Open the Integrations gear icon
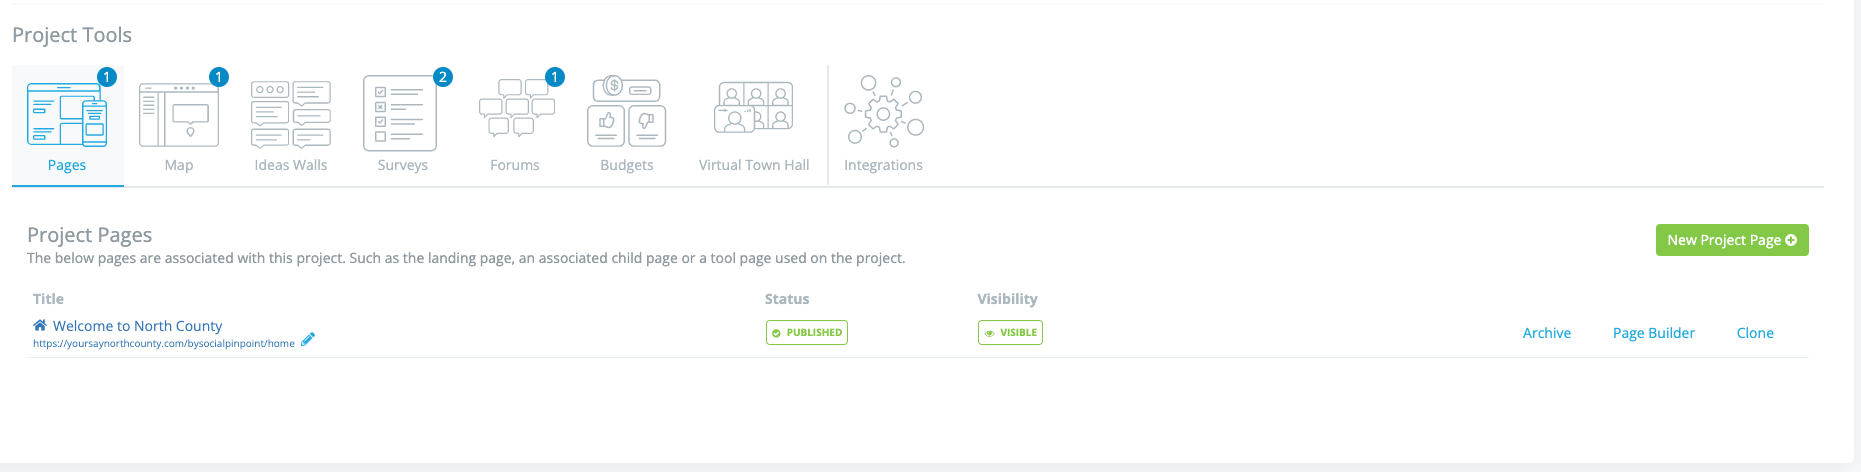Image resolution: width=1861 pixels, height=472 pixels. point(884,111)
